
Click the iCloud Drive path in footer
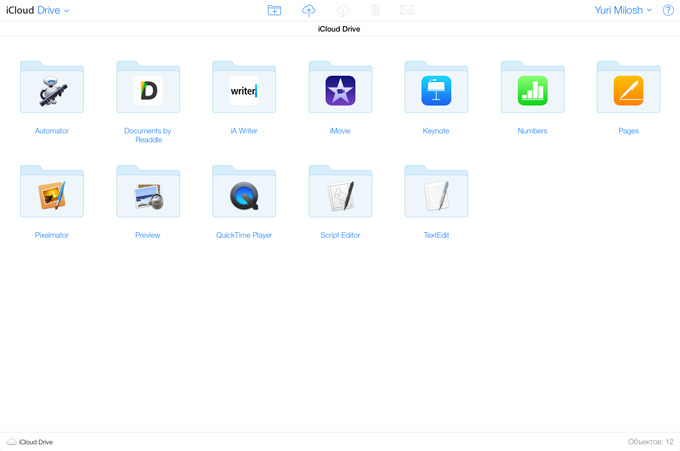pyautogui.click(x=30, y=442)
